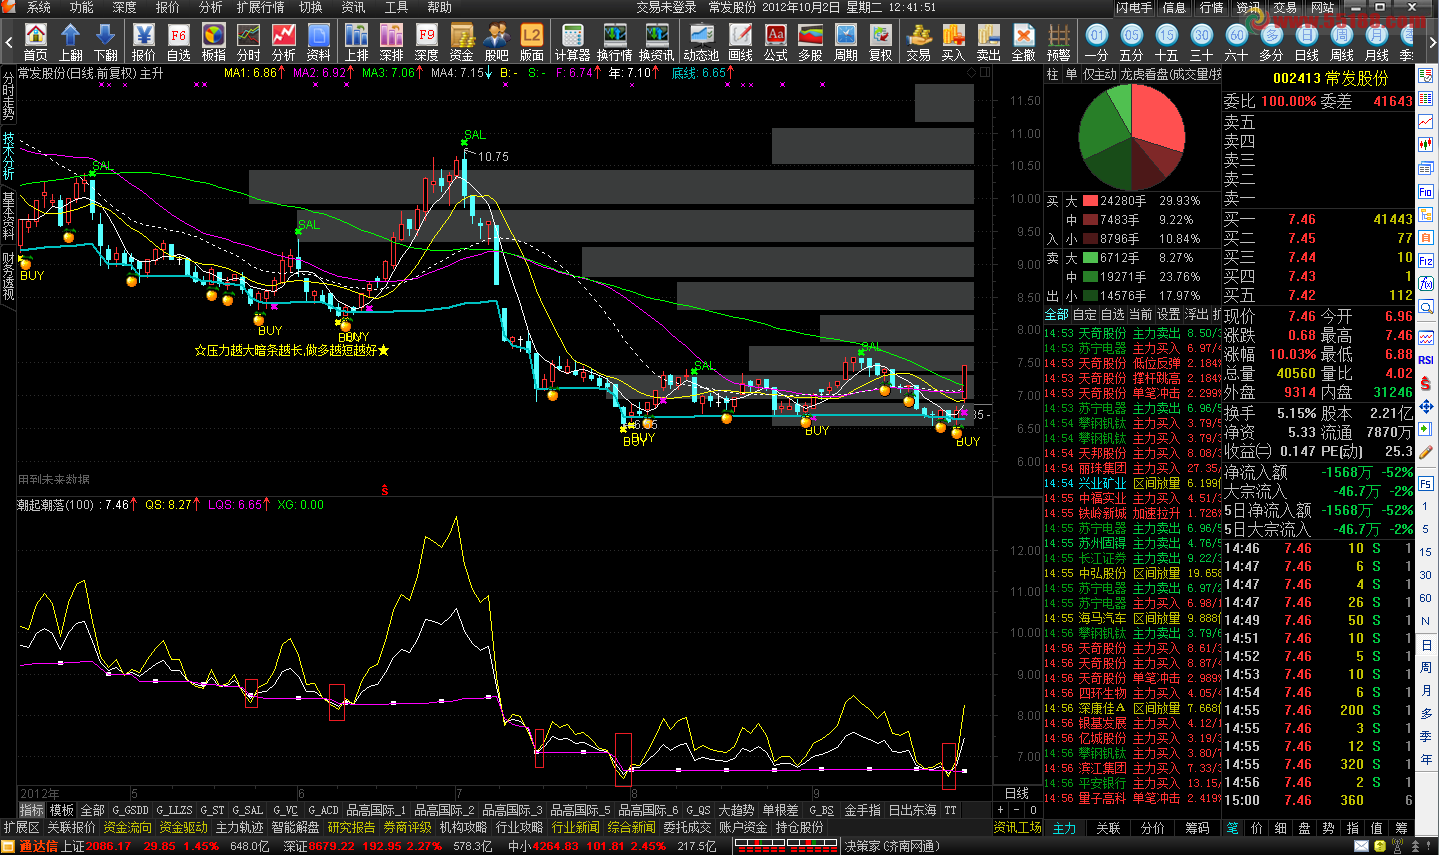Image resolution: width=1439 pixels, height=855 pixels.
Task: Open the 资料 company info icon
Action: click(x=319, y=42)
